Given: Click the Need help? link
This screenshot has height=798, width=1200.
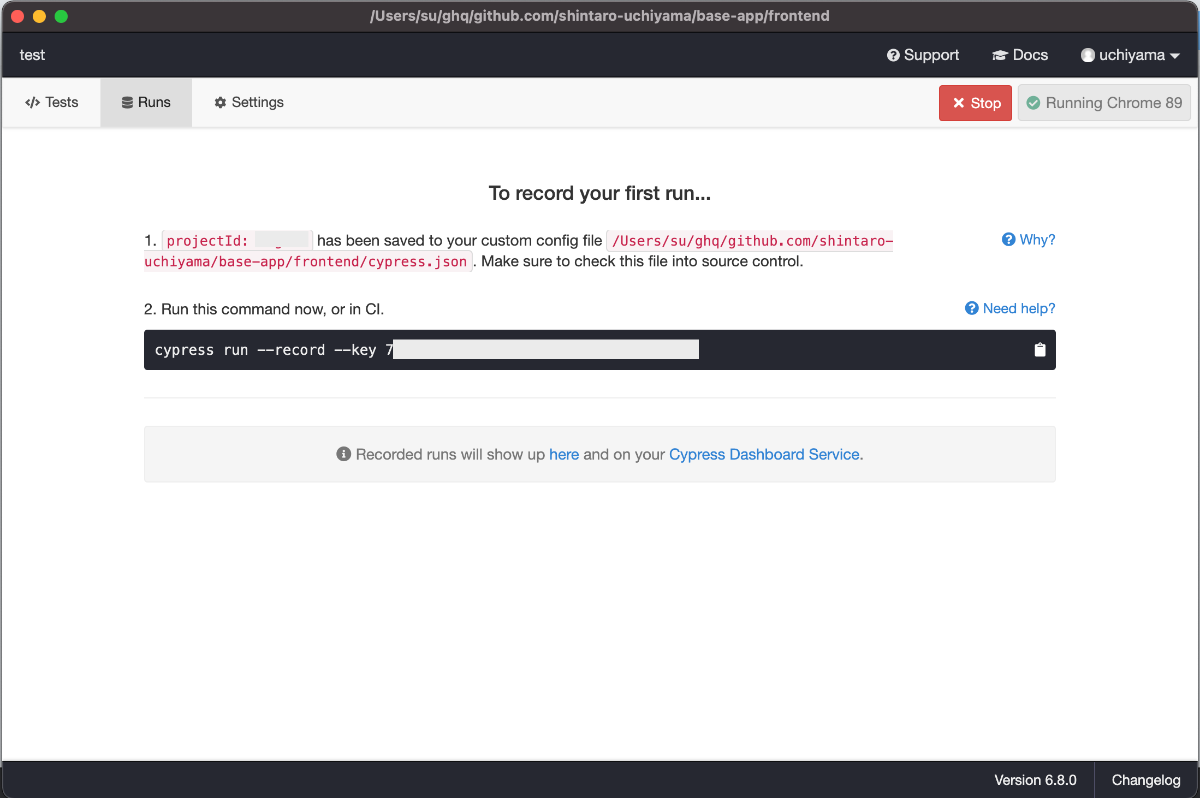Looking at the screenshot, I should tap(1010, 308).
